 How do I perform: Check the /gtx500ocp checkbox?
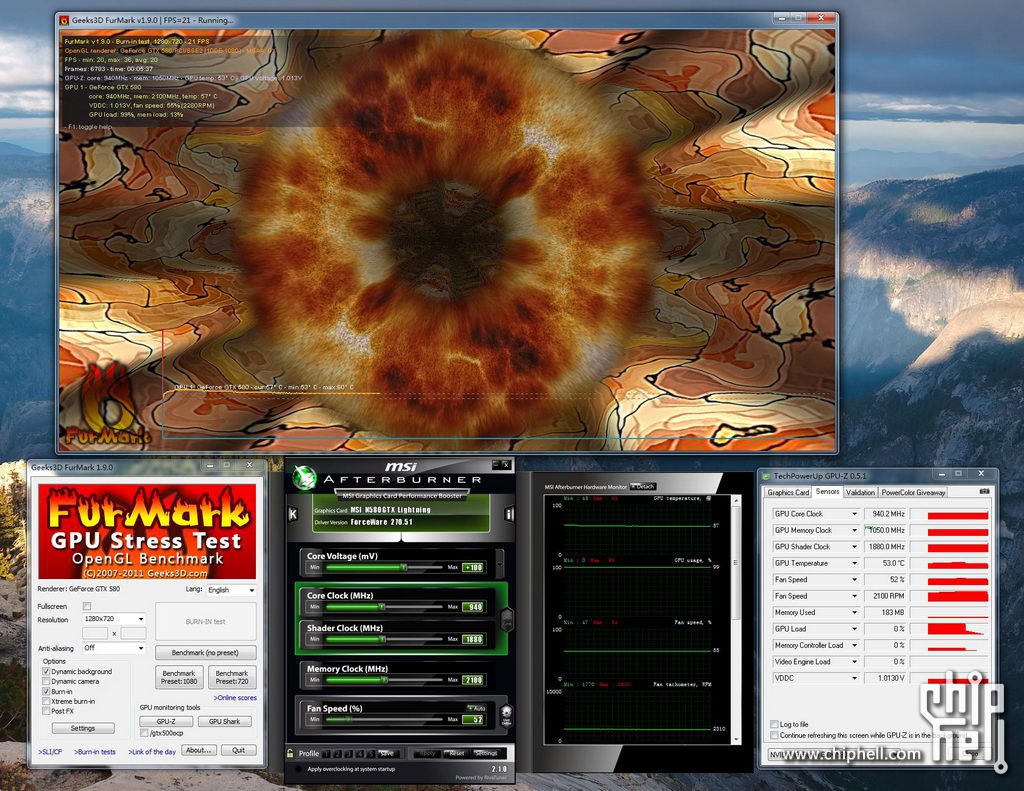144,733
